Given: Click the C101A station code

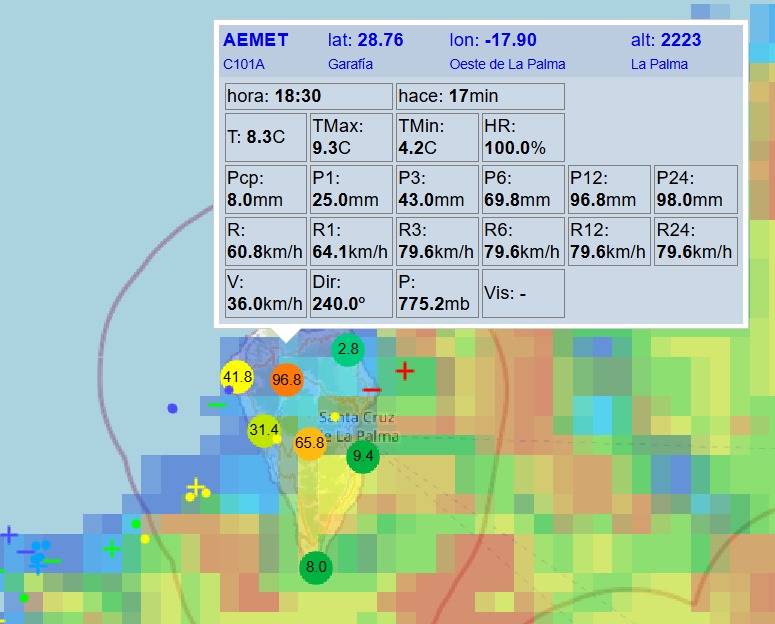Looking at the screenshot, I should click(x=244, y=64).
